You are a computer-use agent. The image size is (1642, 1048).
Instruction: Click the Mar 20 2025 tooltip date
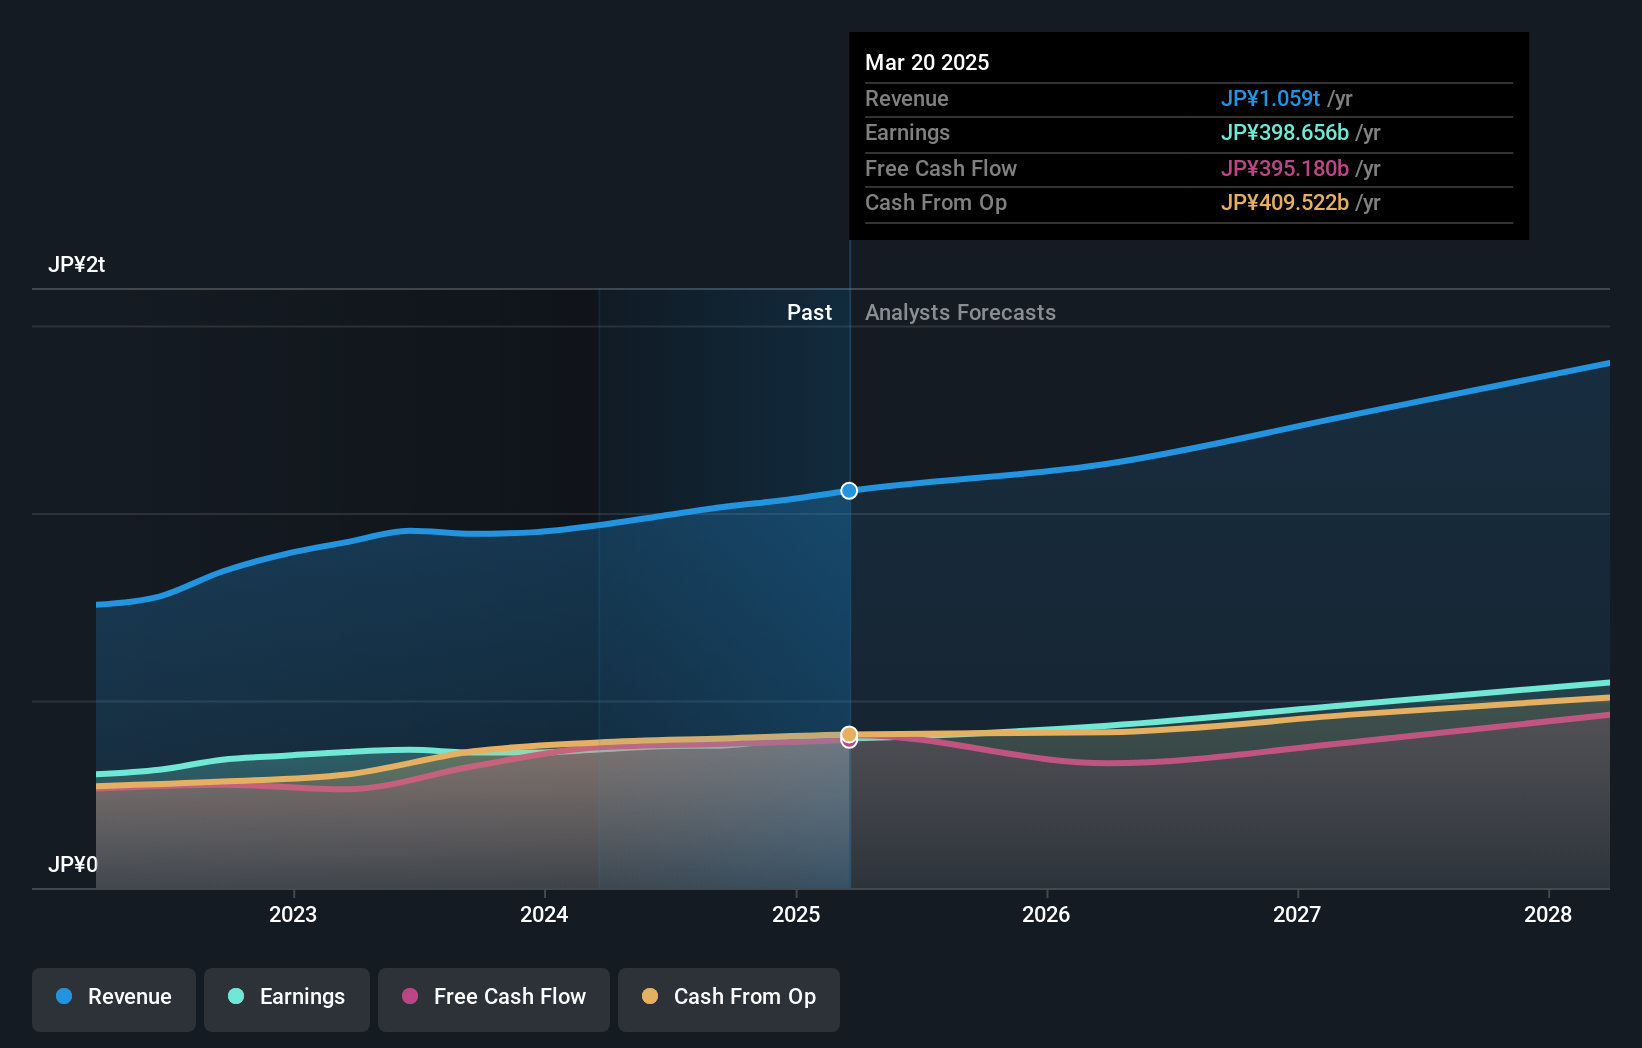pos(927,63)
